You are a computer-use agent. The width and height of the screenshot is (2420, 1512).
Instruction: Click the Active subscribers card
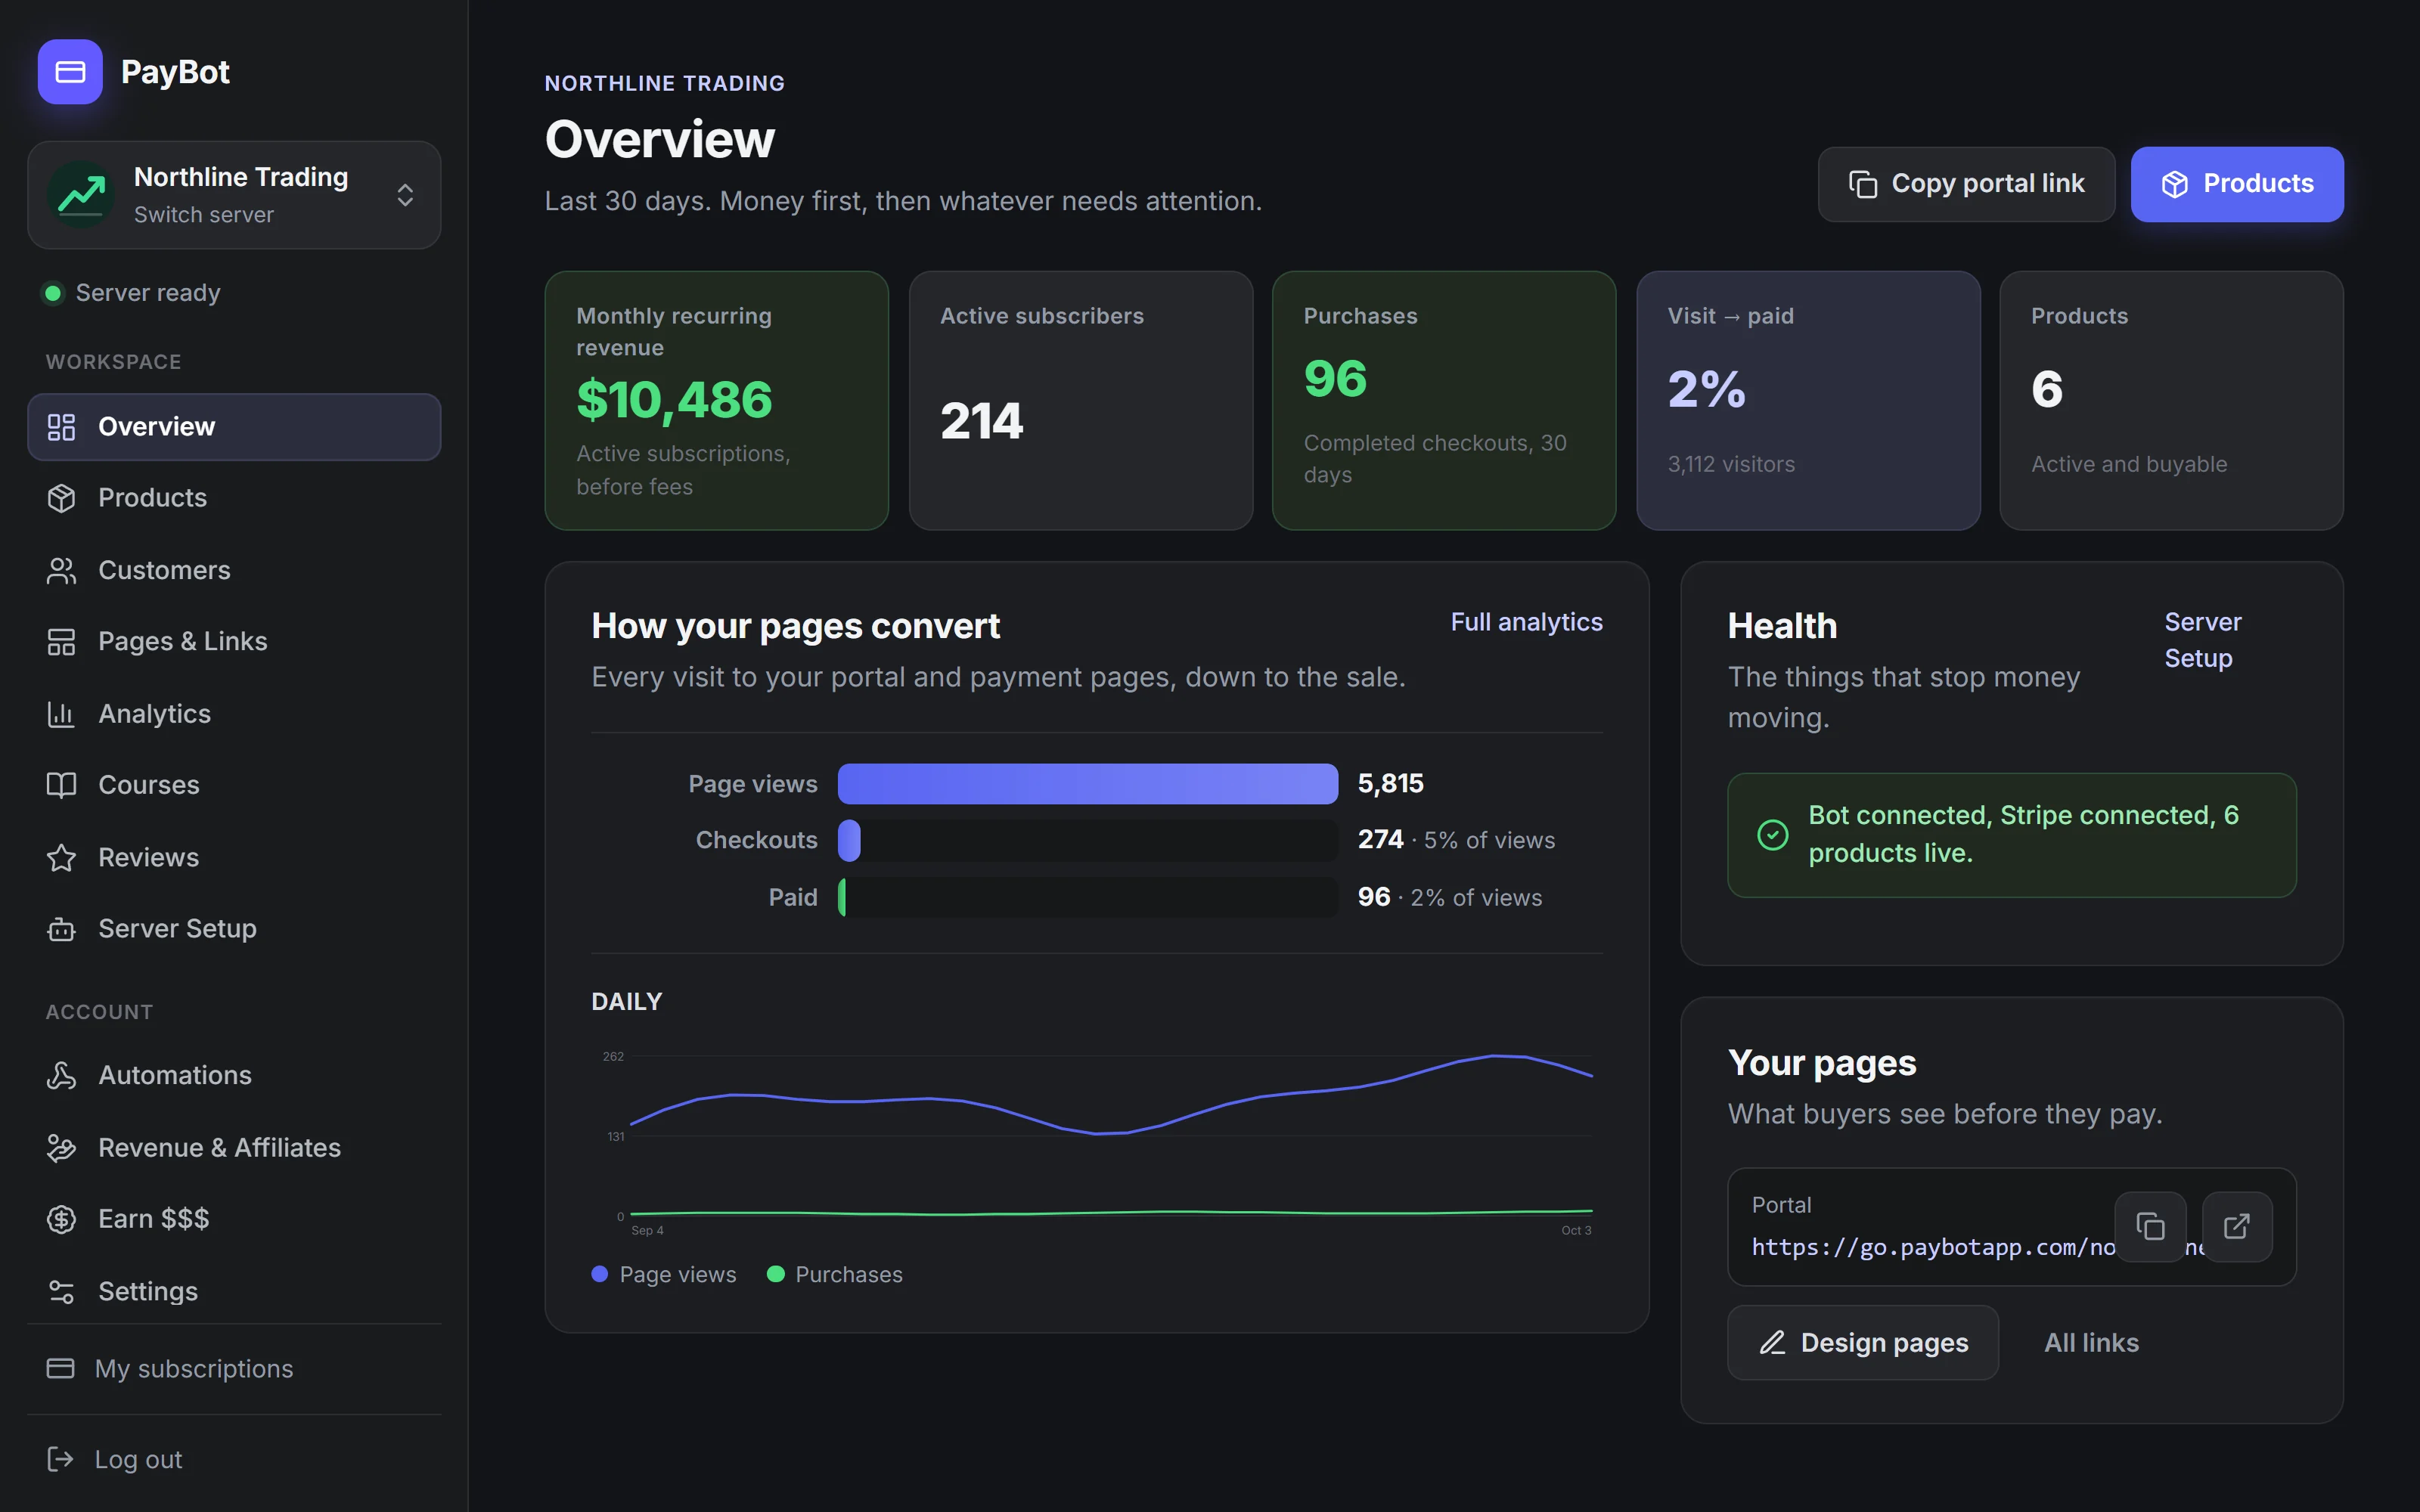[1080, 401]
